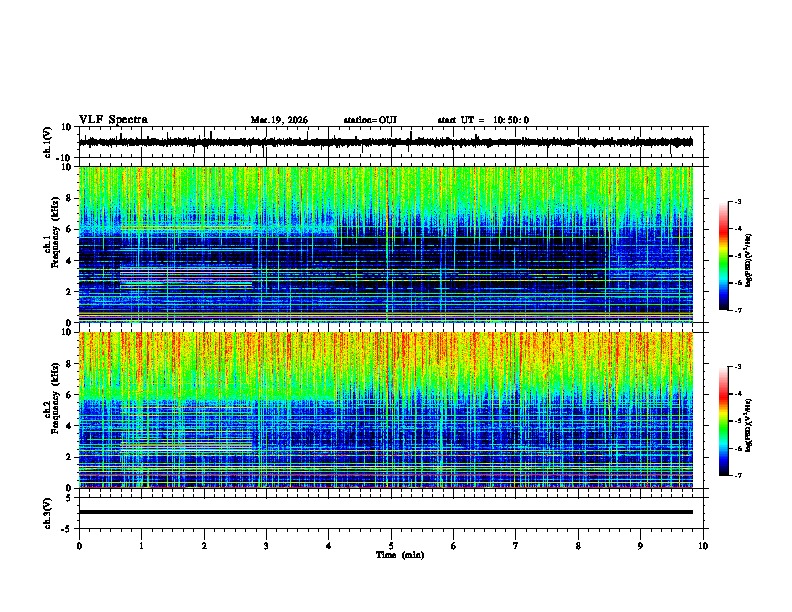Viewport: 792px width, 612px height.
Task: Click time axis tick label "1"
Action: (141, 546)
